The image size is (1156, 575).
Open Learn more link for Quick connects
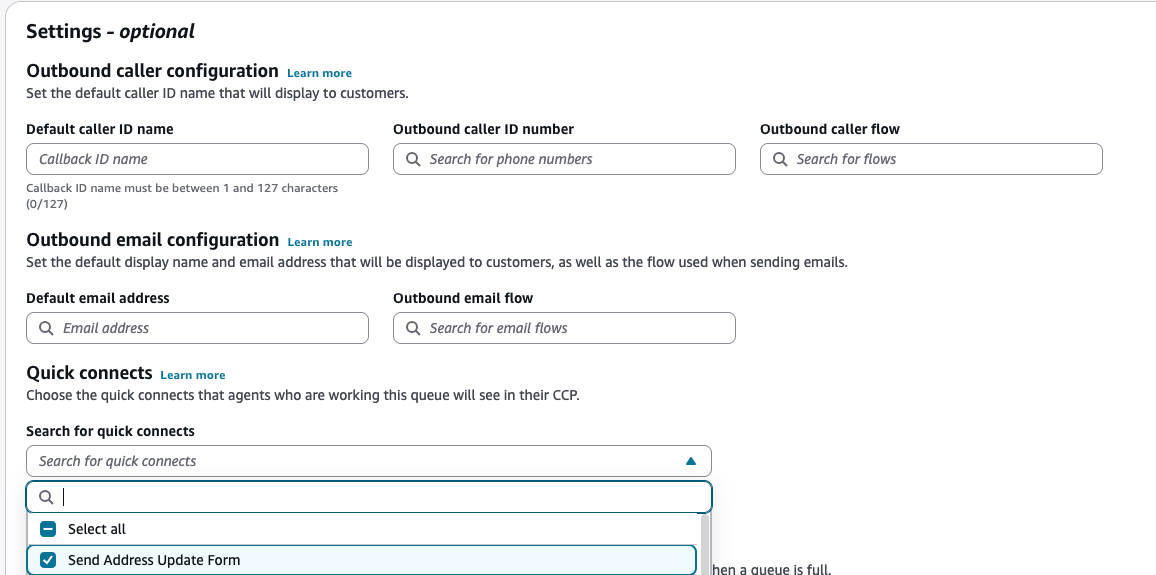[193, 375]
